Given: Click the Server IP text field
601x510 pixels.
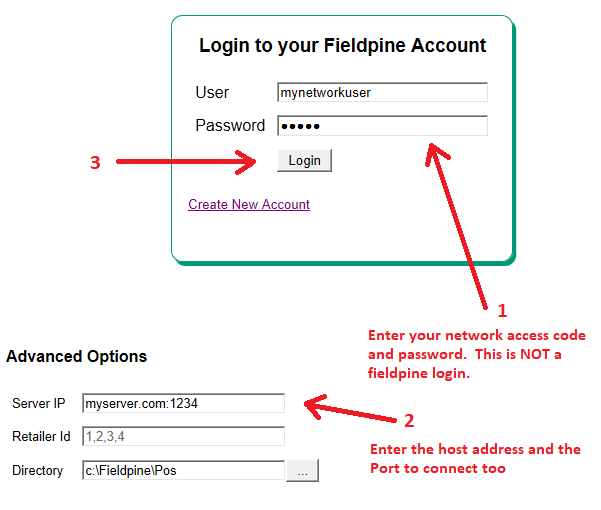Looking at the screenshot, I should point(184,403).
